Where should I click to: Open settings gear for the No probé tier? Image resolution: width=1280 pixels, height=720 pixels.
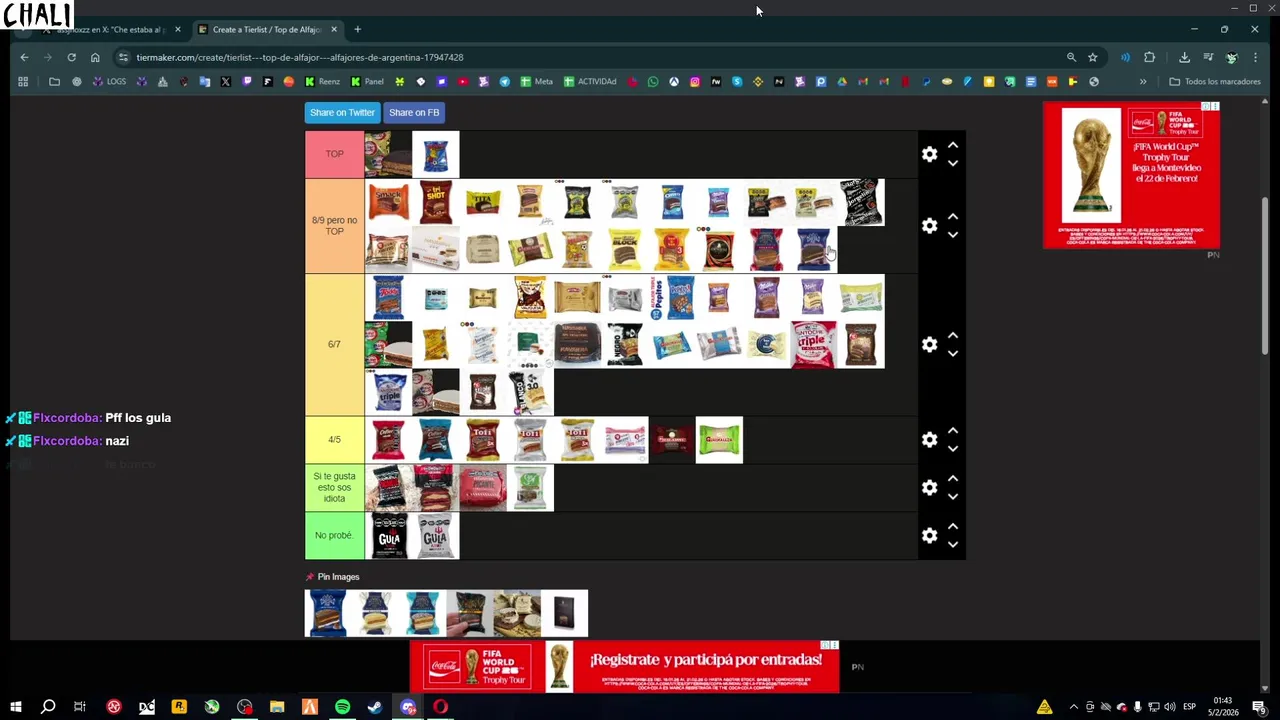(930, 535)
